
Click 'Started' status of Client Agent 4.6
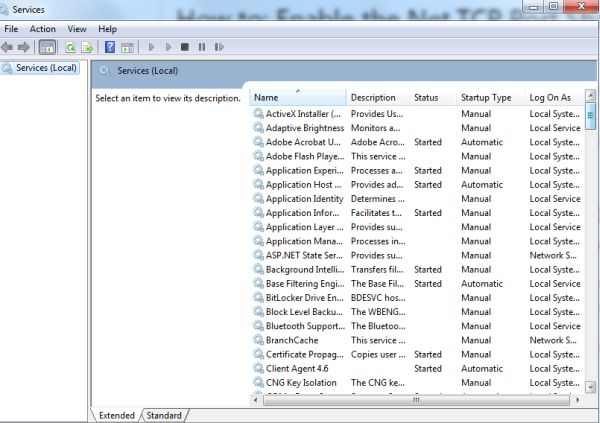click(x=428, y=369)
